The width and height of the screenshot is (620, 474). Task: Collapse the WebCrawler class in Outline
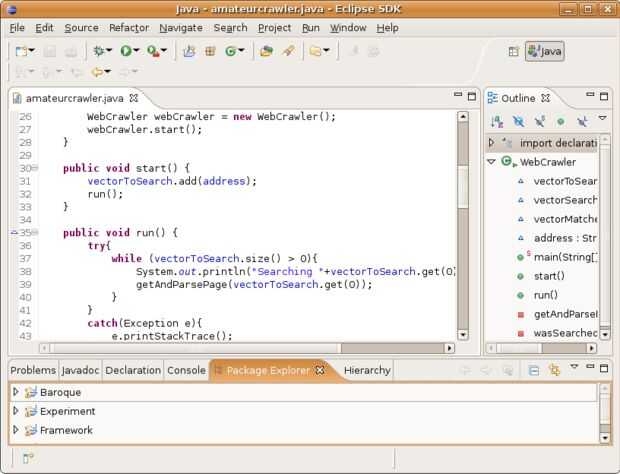491,162
